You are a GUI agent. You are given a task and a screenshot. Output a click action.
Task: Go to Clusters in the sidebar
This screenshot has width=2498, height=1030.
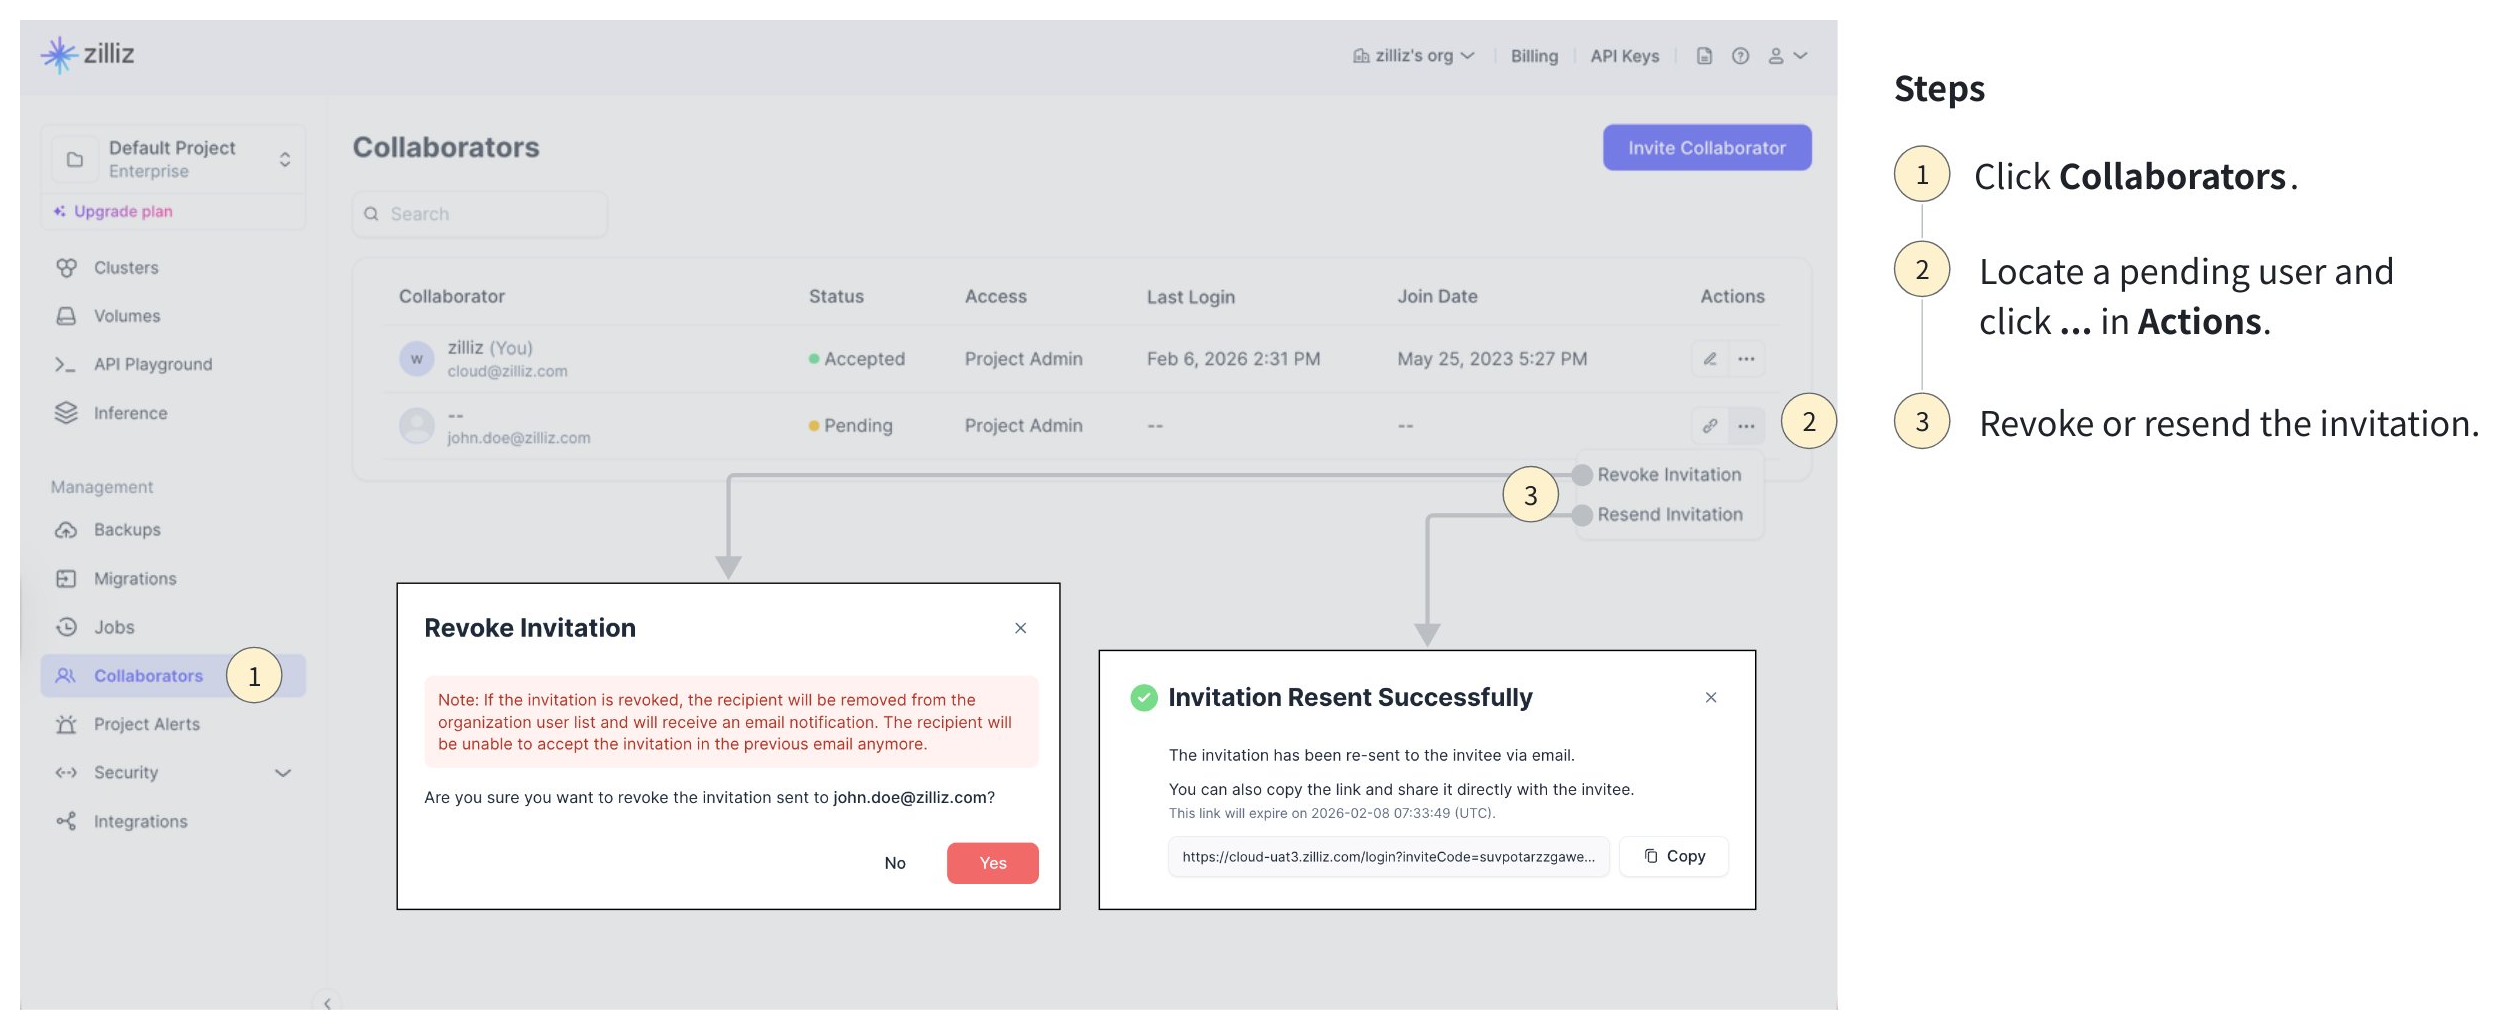tap(126, 268)
